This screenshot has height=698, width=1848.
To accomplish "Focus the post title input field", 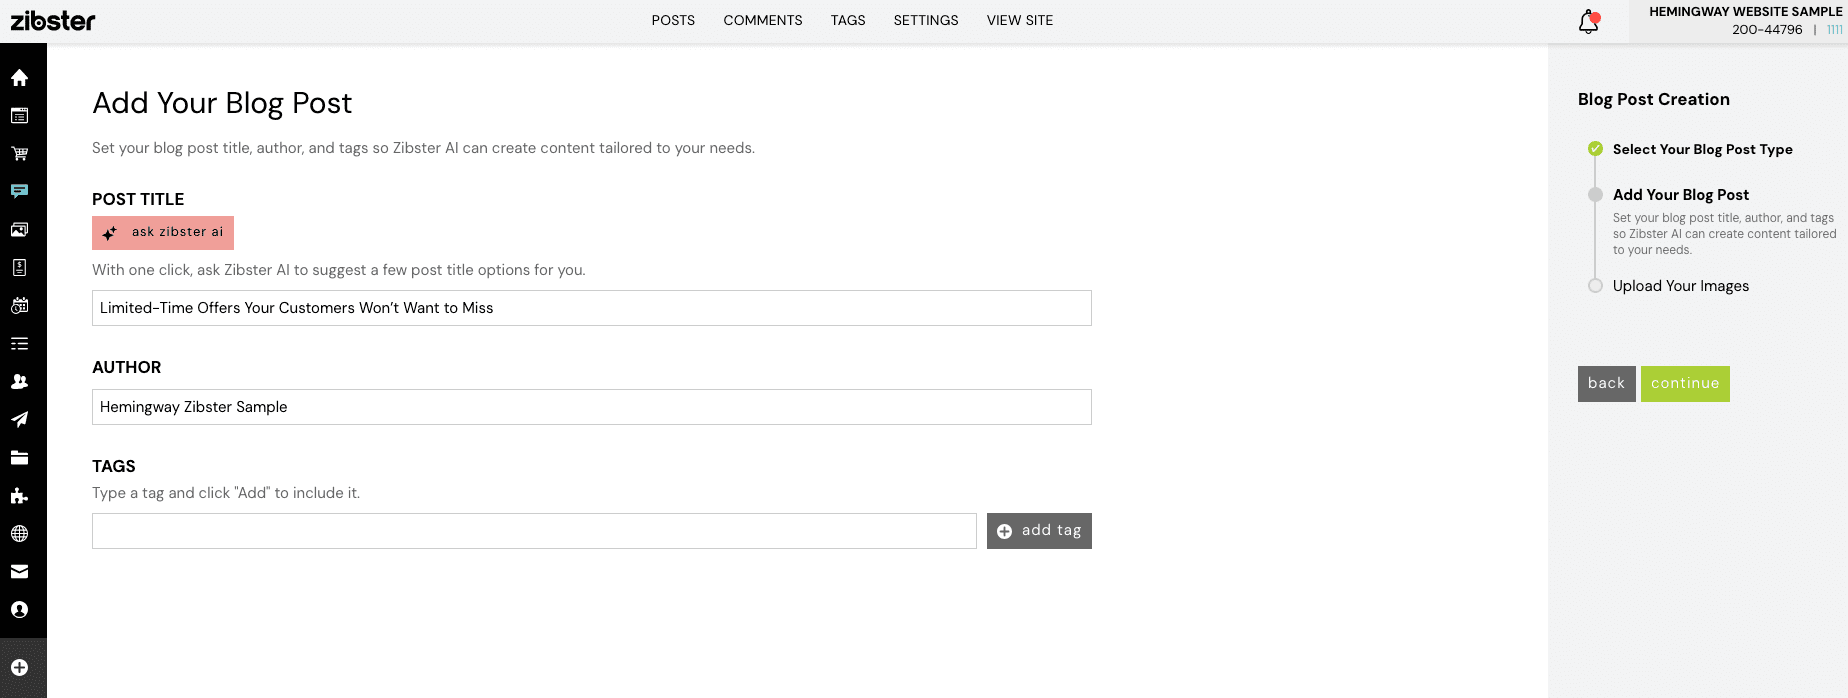I will (592, 308).
